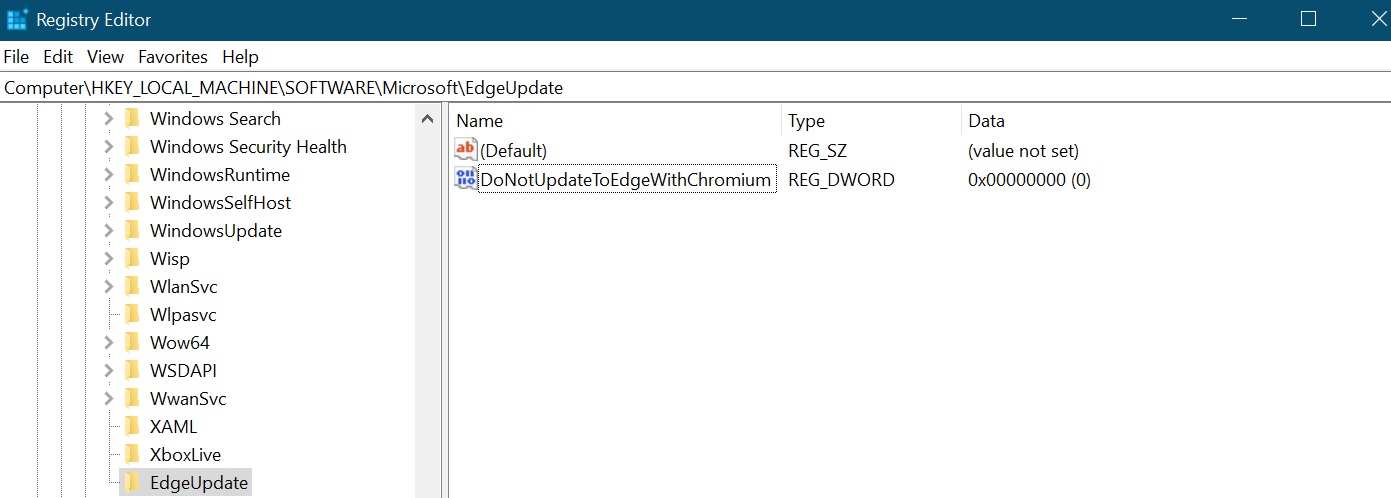Image resolution: width=1391 pixels, height=498 pixels.
Task: Select the WindowsSelfHost key label
Action: (x=220, y=202)
